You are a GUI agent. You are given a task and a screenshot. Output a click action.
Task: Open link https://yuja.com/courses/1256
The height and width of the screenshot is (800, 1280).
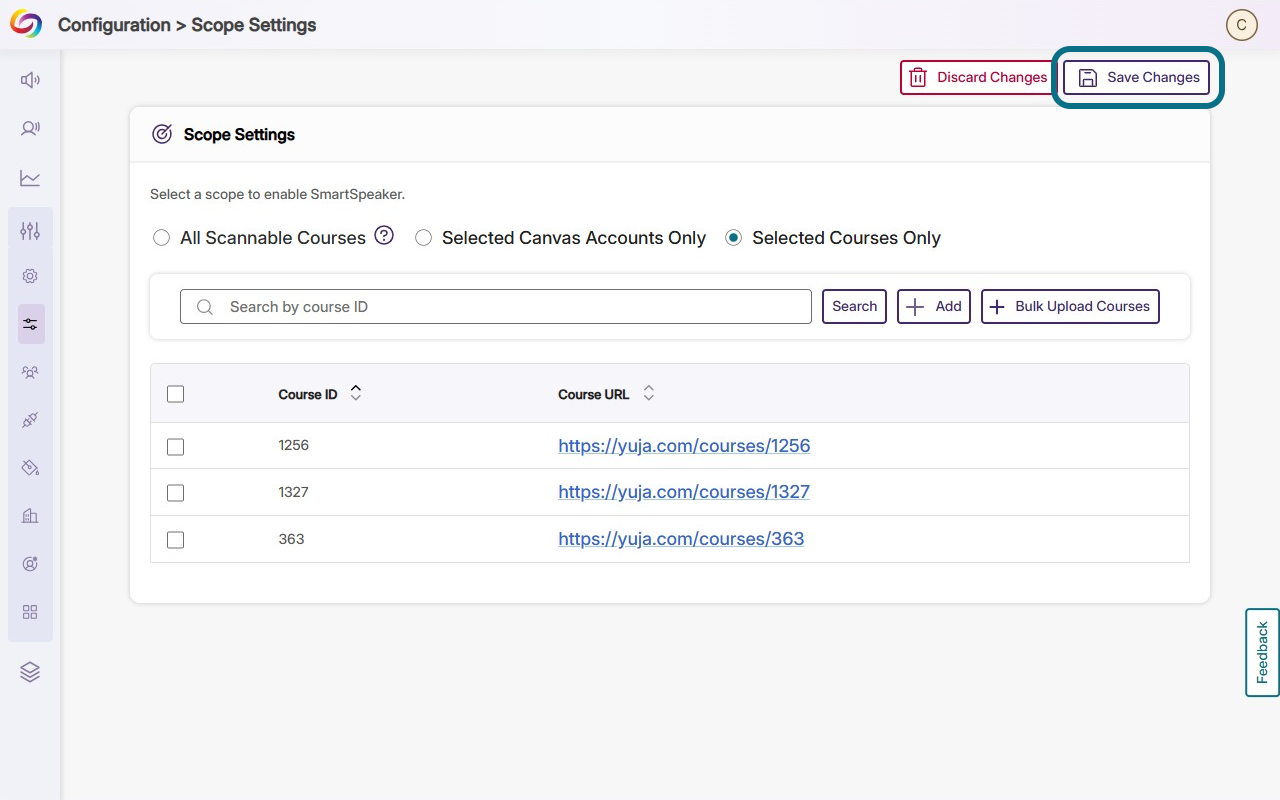pos(684,446)
